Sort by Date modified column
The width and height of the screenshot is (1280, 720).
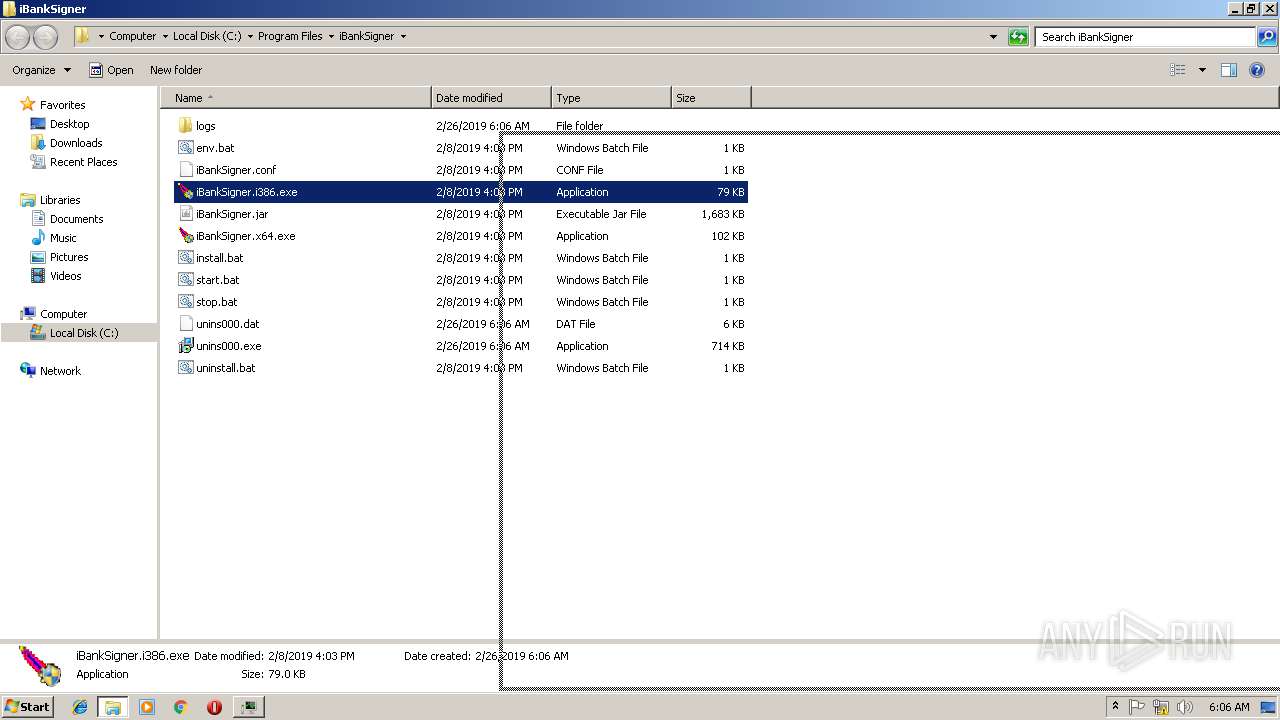tap(491, 98)
